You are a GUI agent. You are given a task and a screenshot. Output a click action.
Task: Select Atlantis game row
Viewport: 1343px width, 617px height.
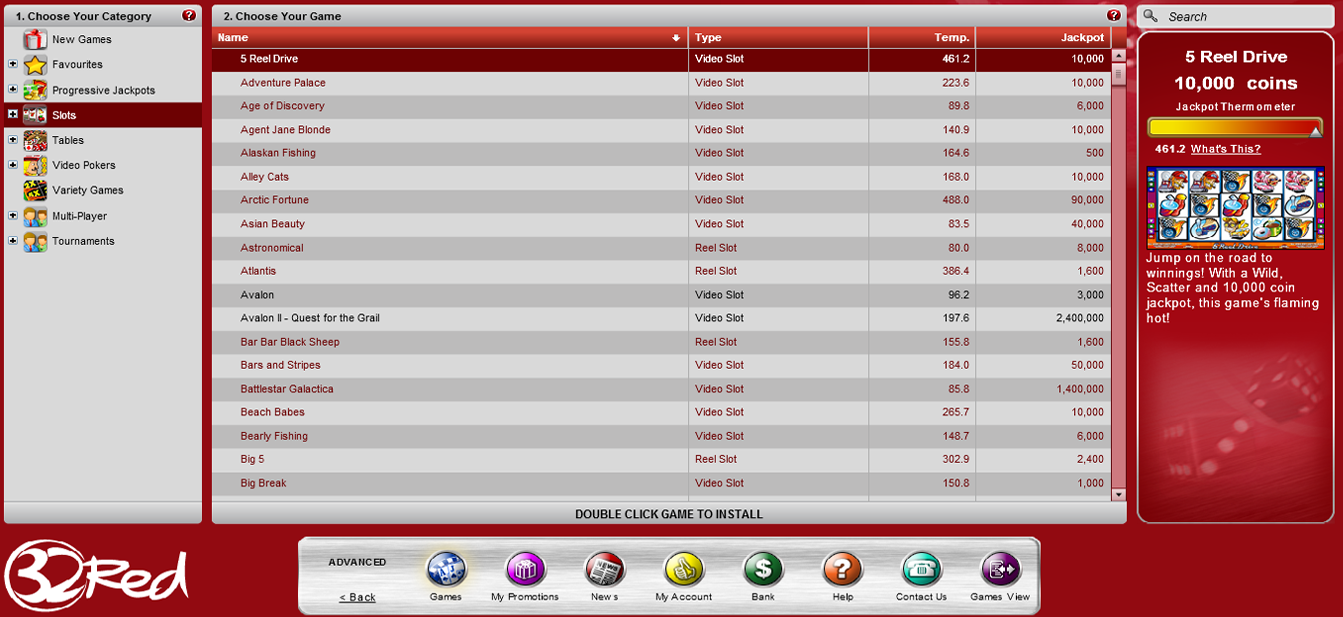[x=661, y=271]
